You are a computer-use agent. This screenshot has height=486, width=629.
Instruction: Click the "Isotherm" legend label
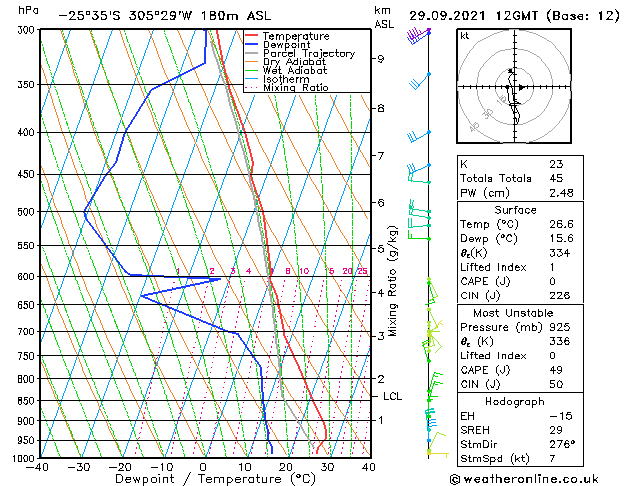pos(286,79)
